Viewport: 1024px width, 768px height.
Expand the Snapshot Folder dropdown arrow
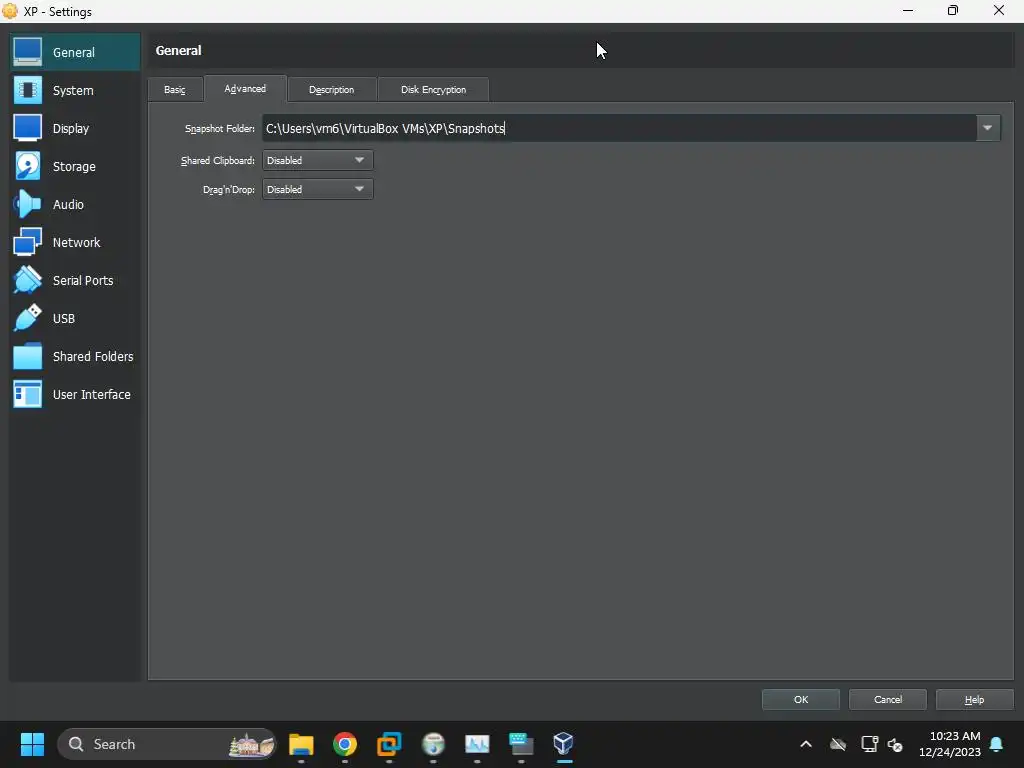tap(987, 128)
